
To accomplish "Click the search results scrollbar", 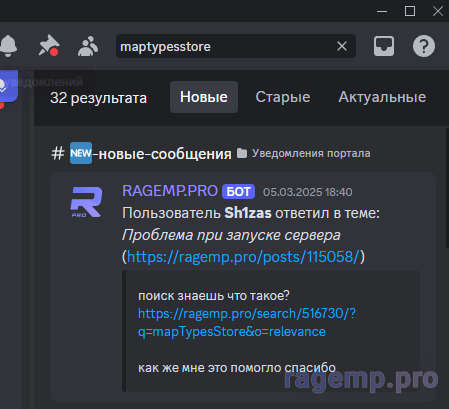I will 447,188.
